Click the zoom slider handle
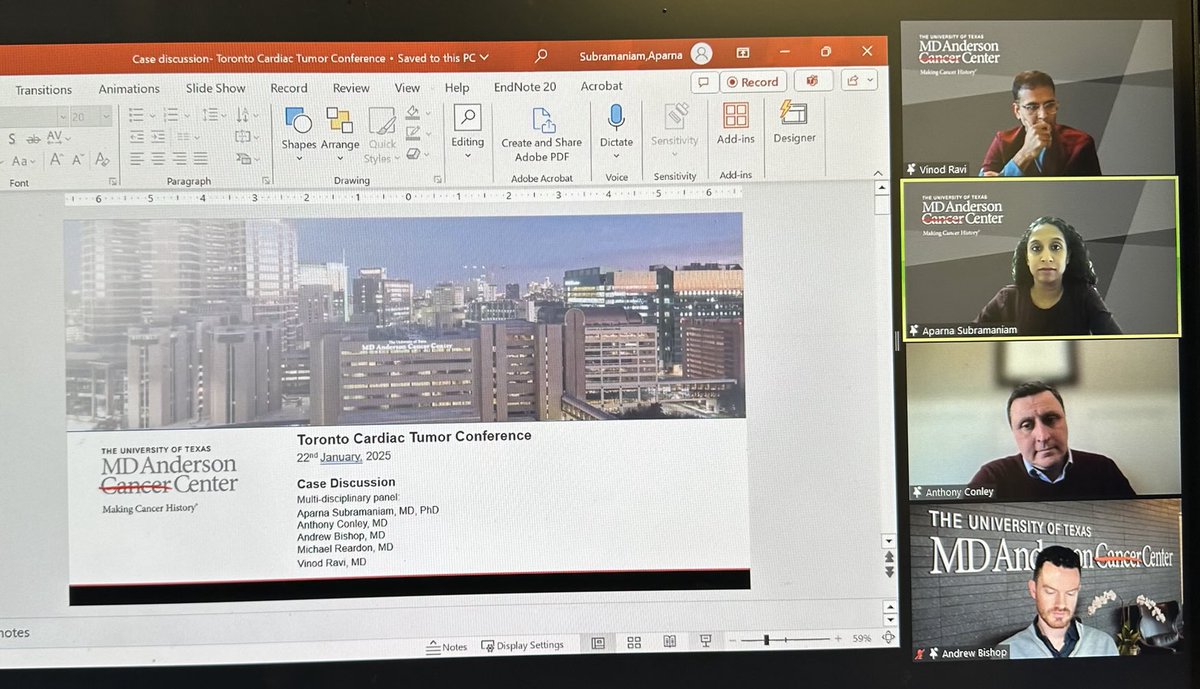Image resolution: width=1200 pixels, height=689 pixels. (x=767, y=639)
